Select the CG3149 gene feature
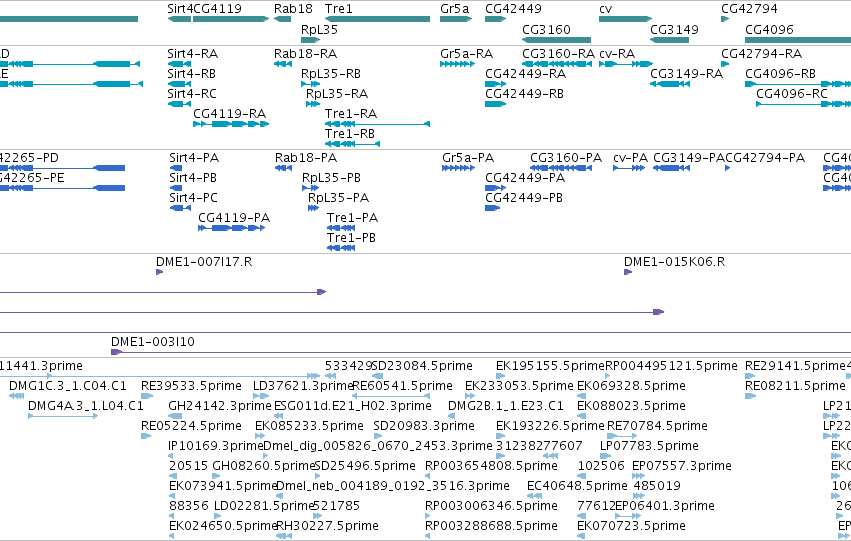 [669, 40]
